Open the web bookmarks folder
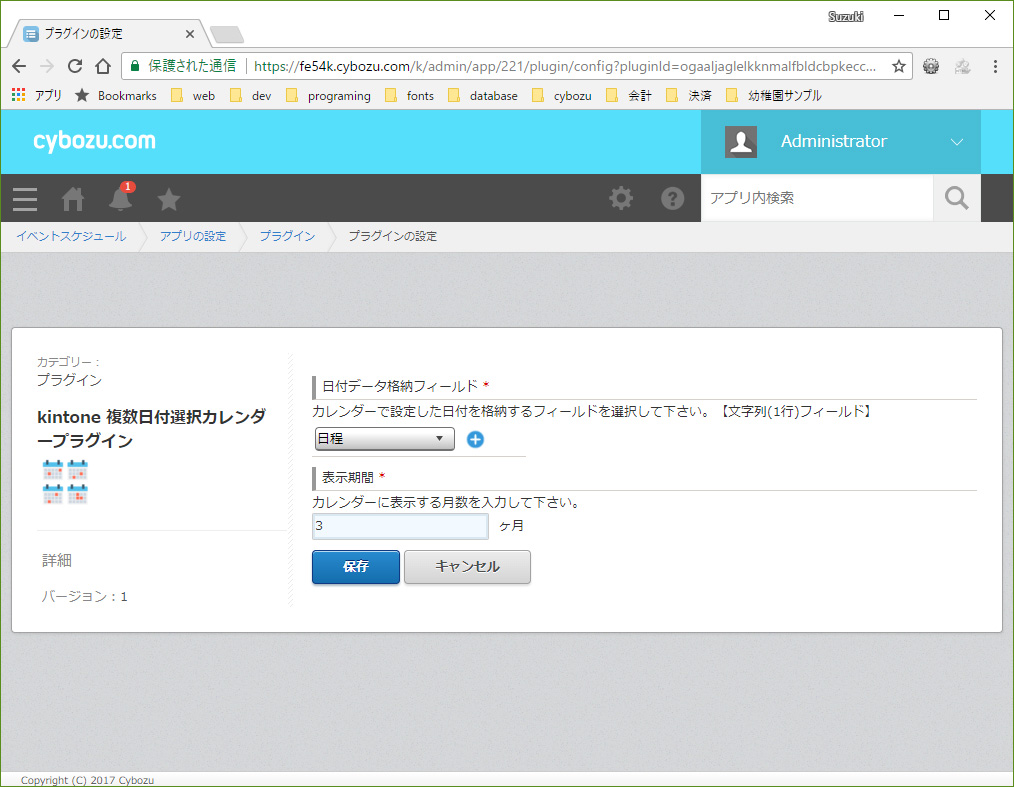The image size is (1014, 787). click(x=193, y=96)
